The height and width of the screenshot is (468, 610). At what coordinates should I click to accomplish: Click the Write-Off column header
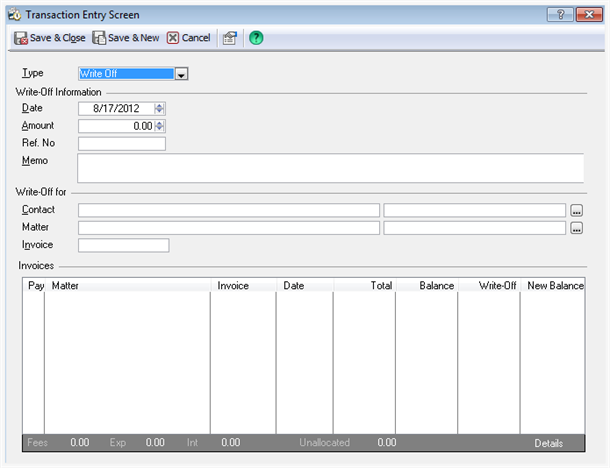point(488,286)
